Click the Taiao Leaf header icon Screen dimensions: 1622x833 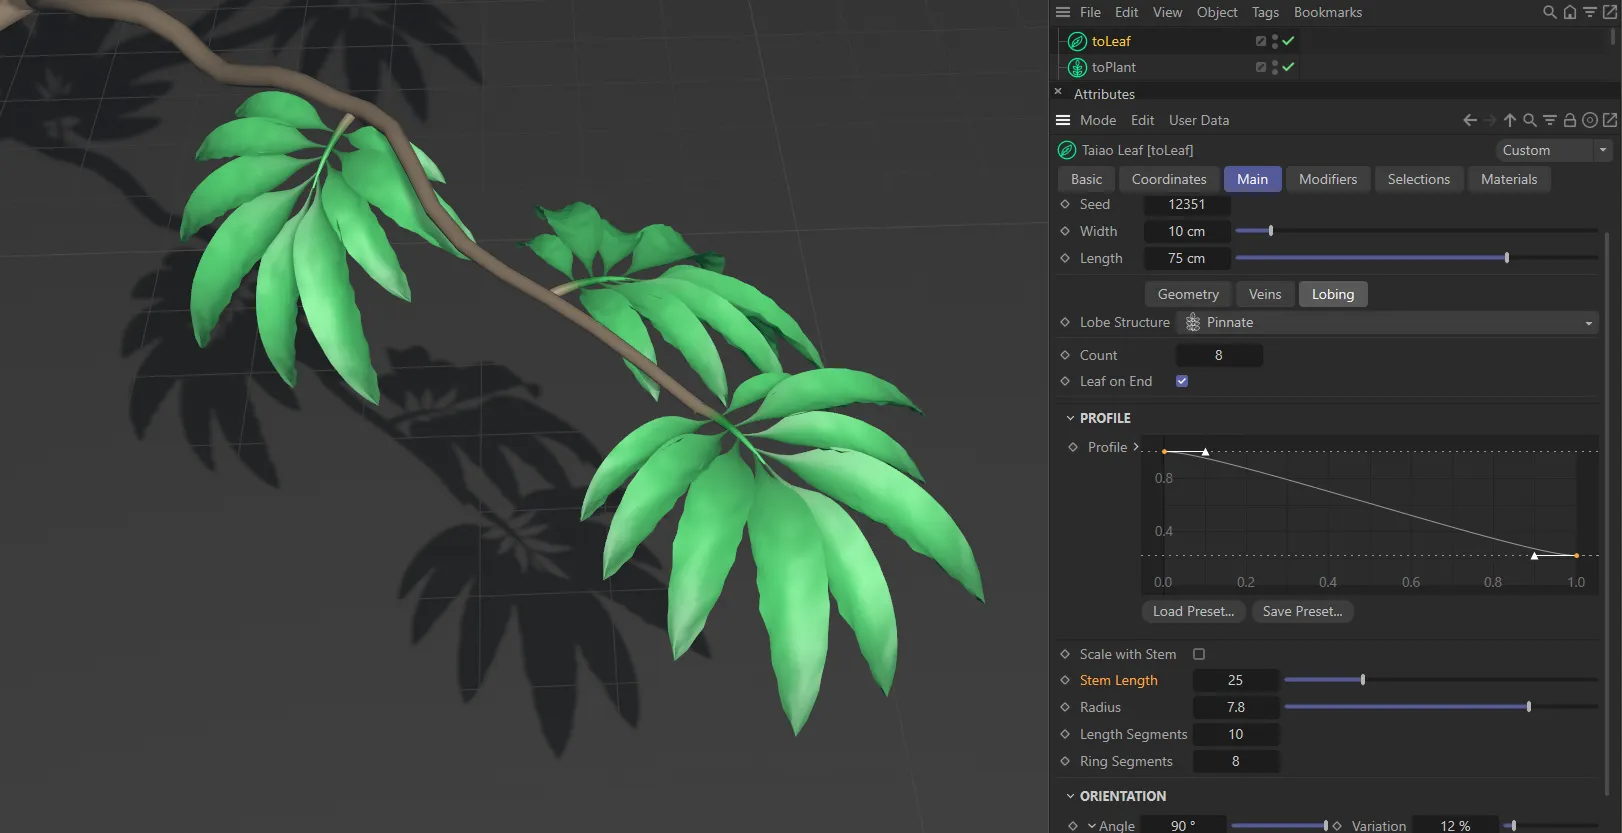click(x=1067, y=150)
